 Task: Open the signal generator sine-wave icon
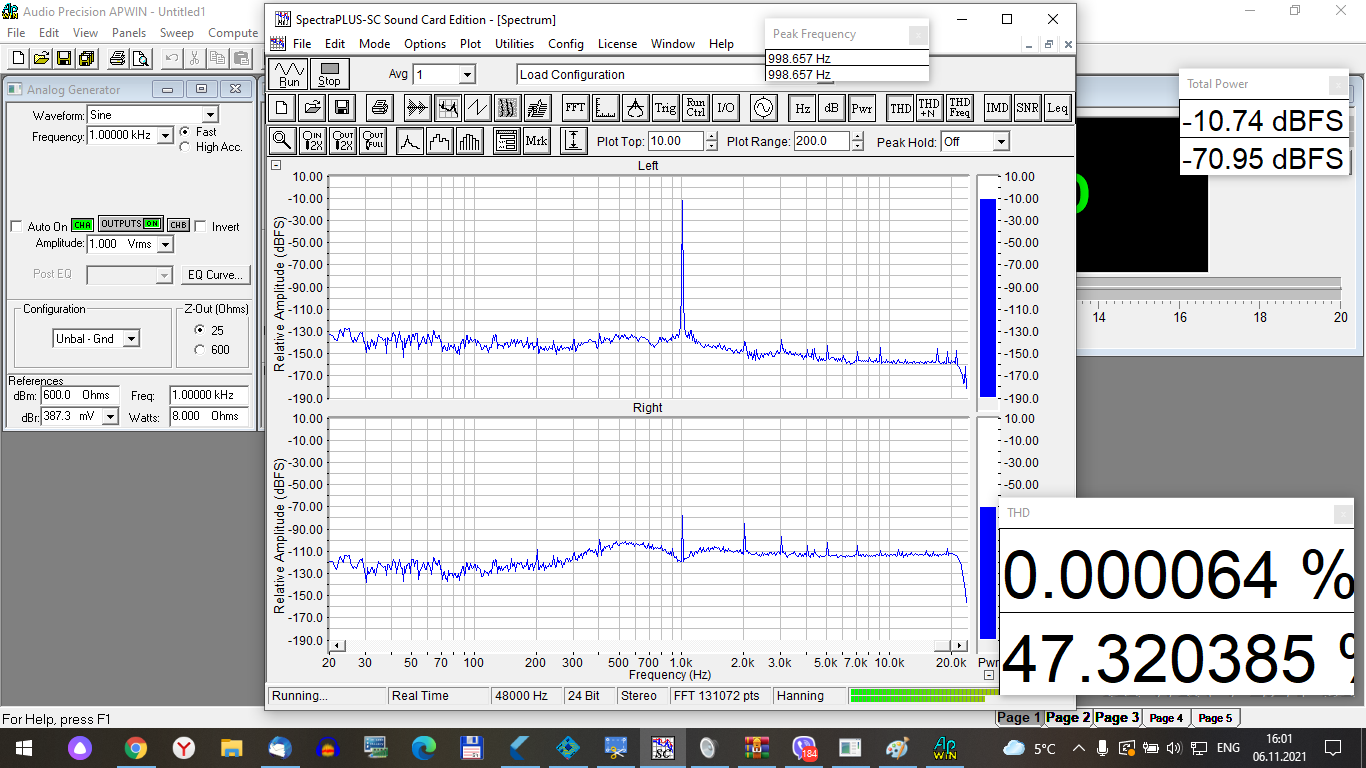[x=763, y=107]
